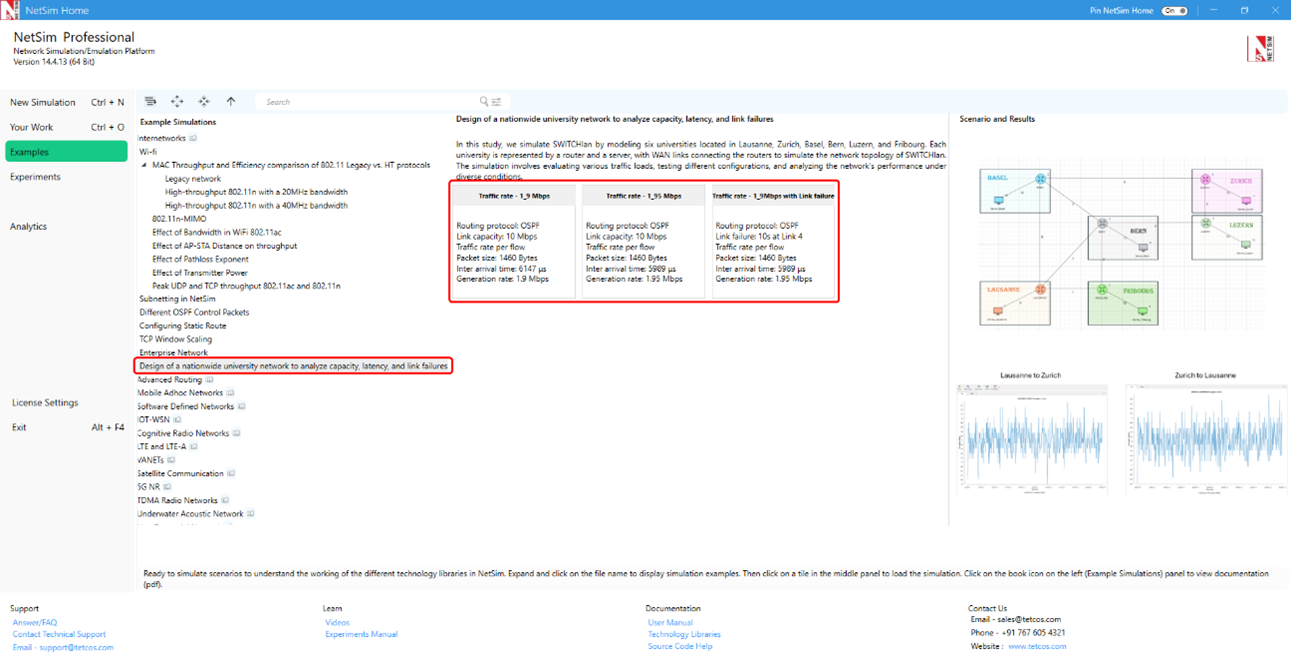Toggle the Pin NetSim Home switch
1291x657 pixels.
click(x=1174, y=11)
